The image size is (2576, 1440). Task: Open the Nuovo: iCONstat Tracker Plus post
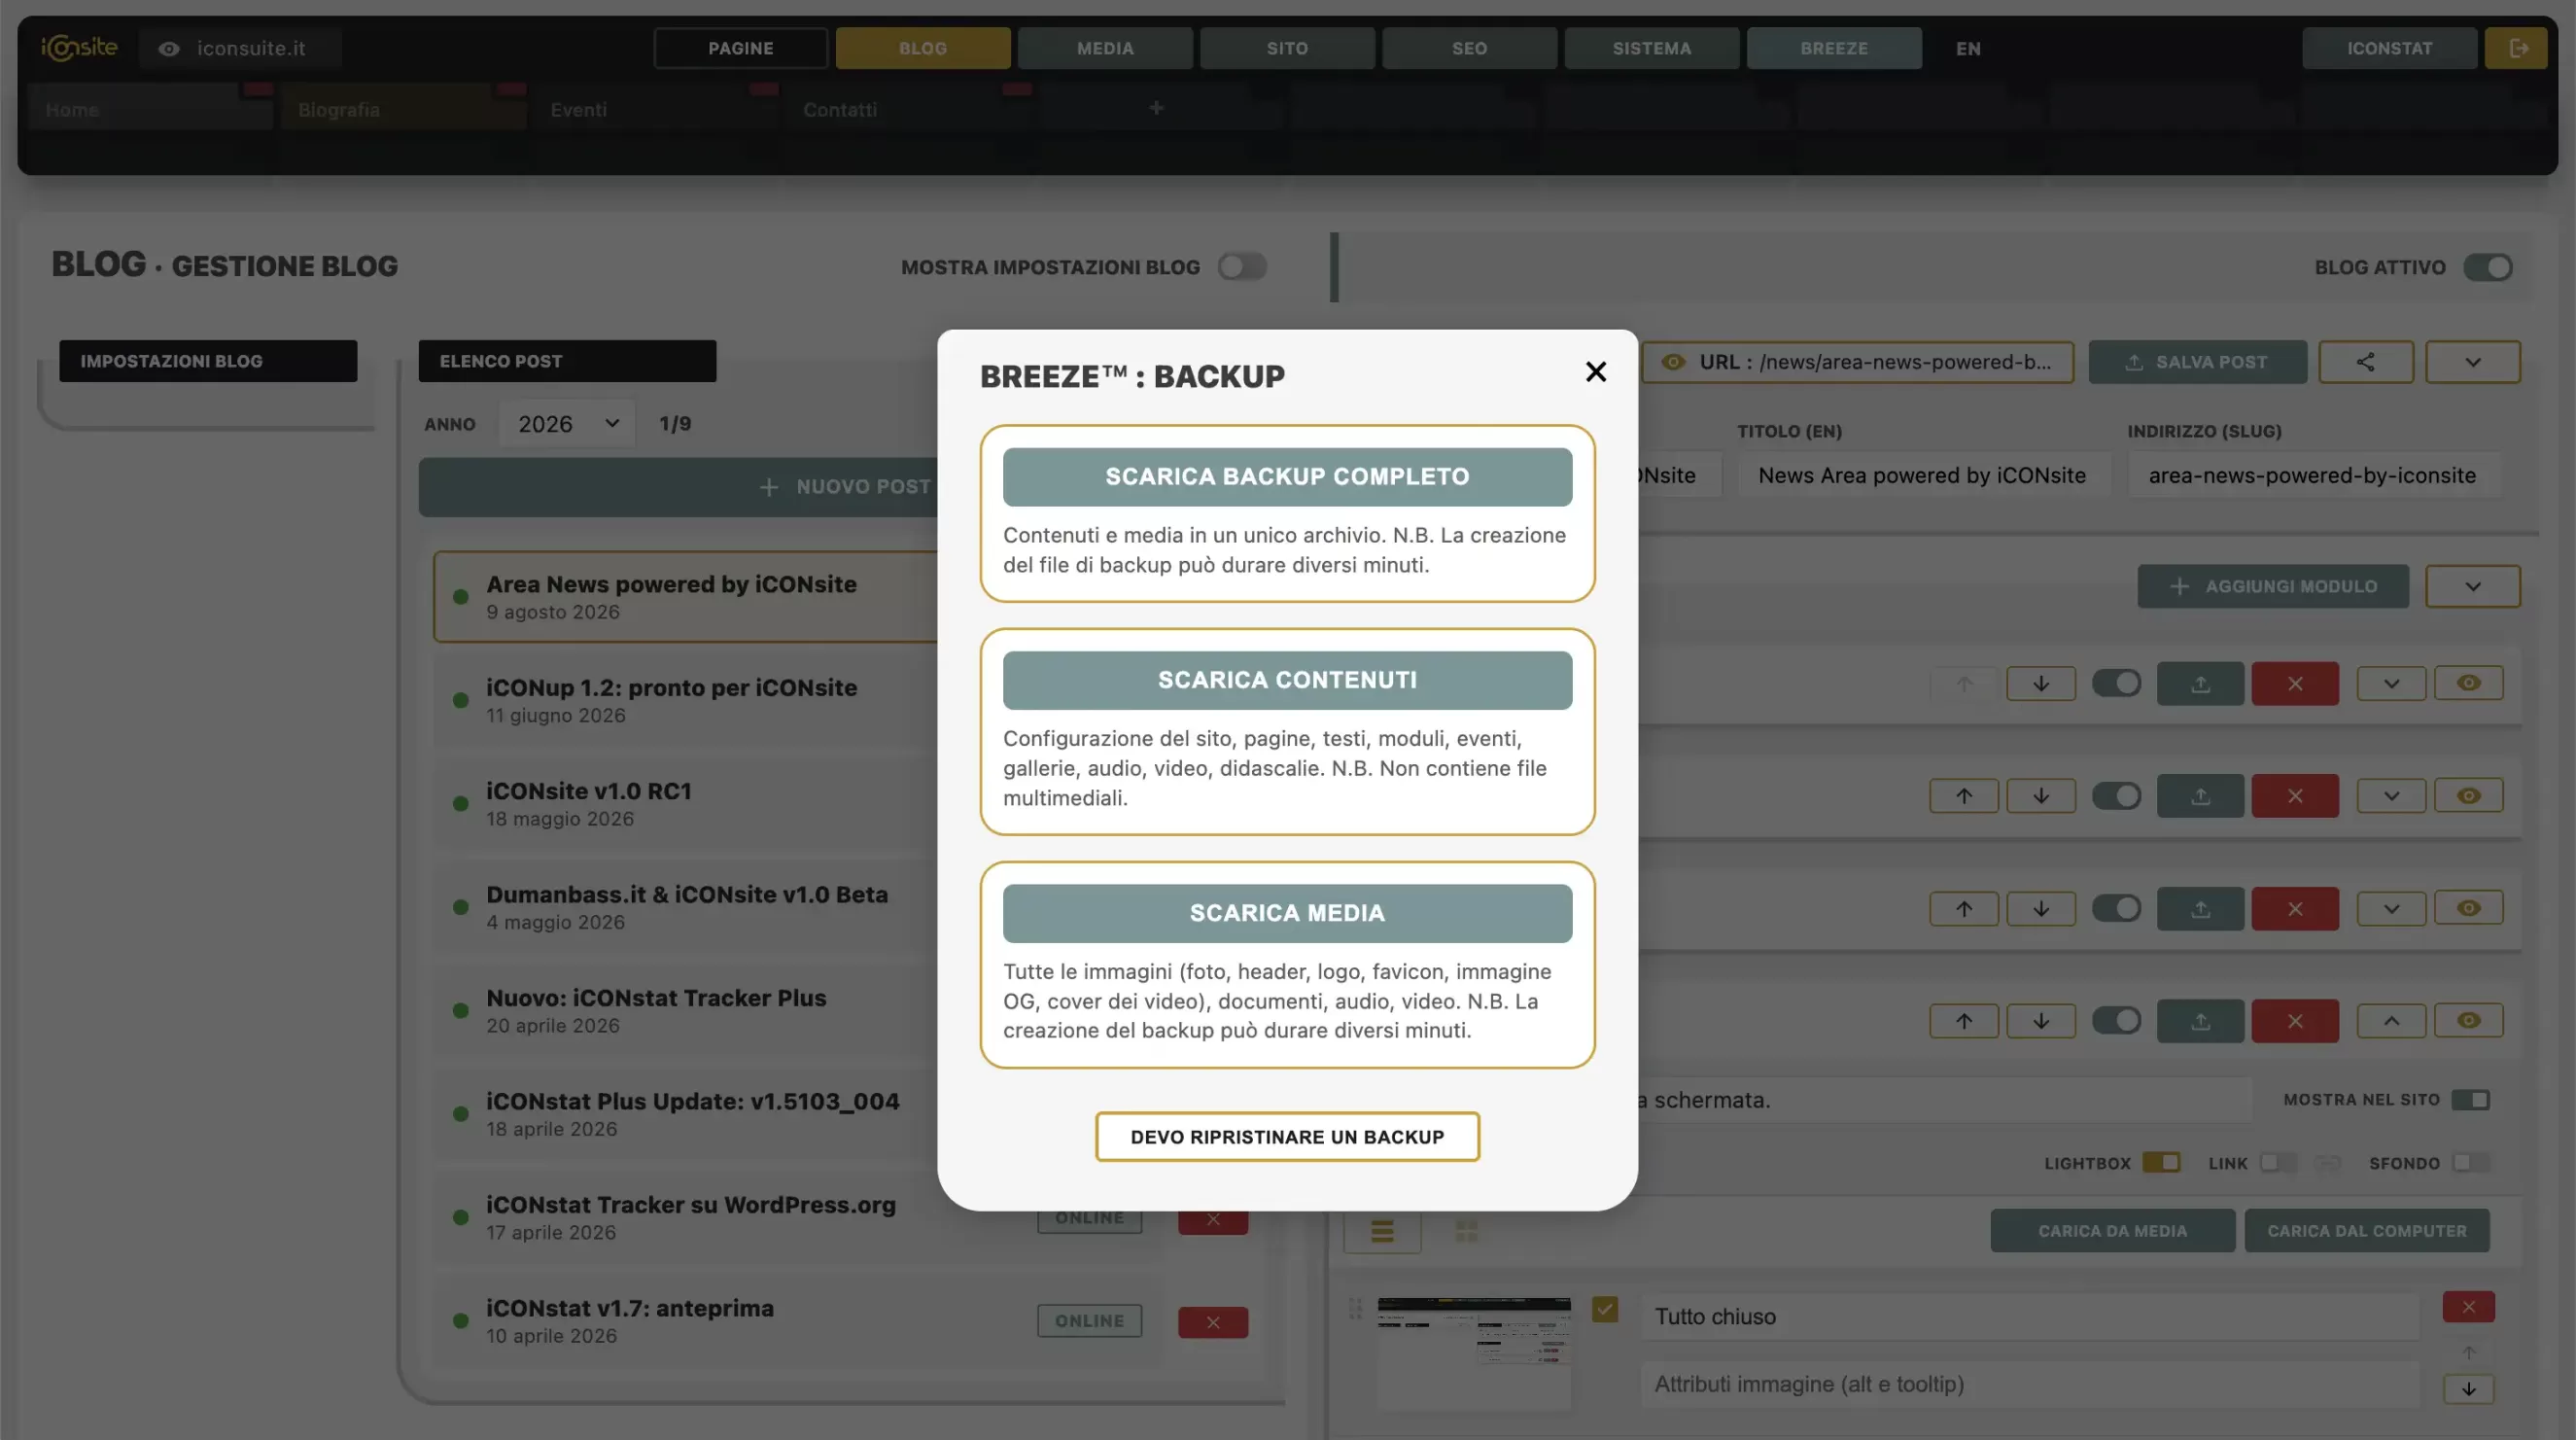[x=656, y=1011]
